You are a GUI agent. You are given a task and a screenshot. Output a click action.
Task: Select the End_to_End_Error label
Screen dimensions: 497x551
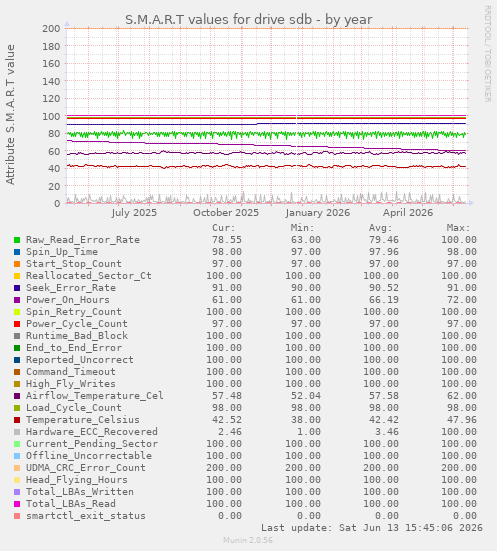pyautogui.click(x=74, y=348)
